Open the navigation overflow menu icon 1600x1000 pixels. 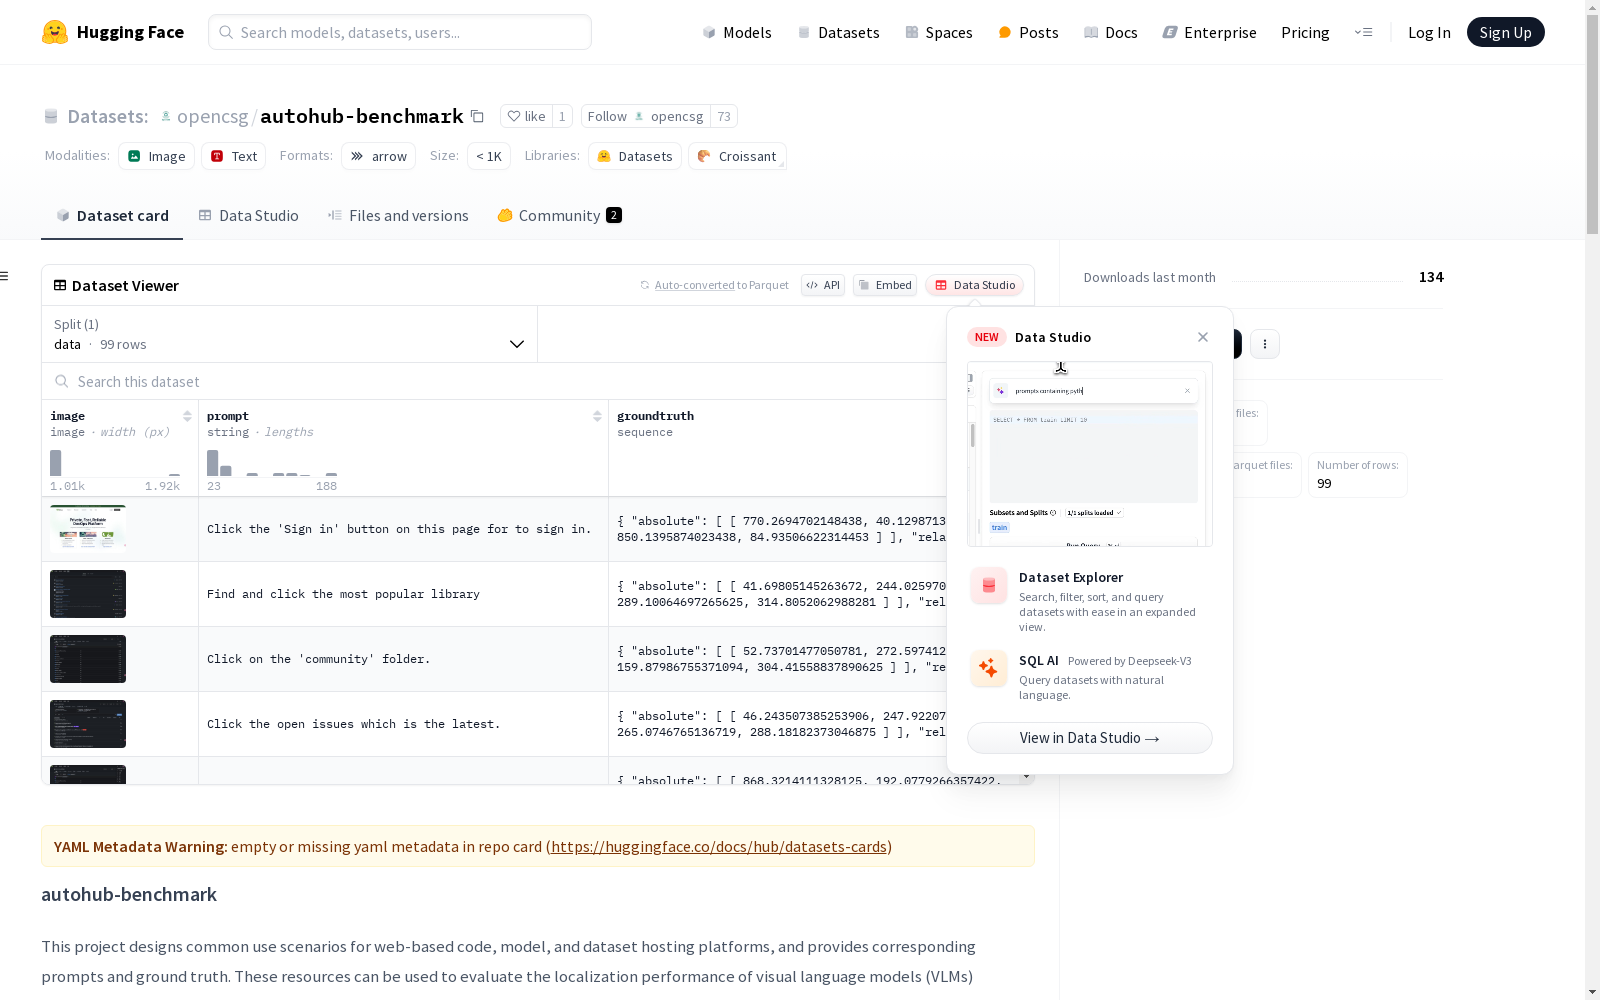(1363, 32)
